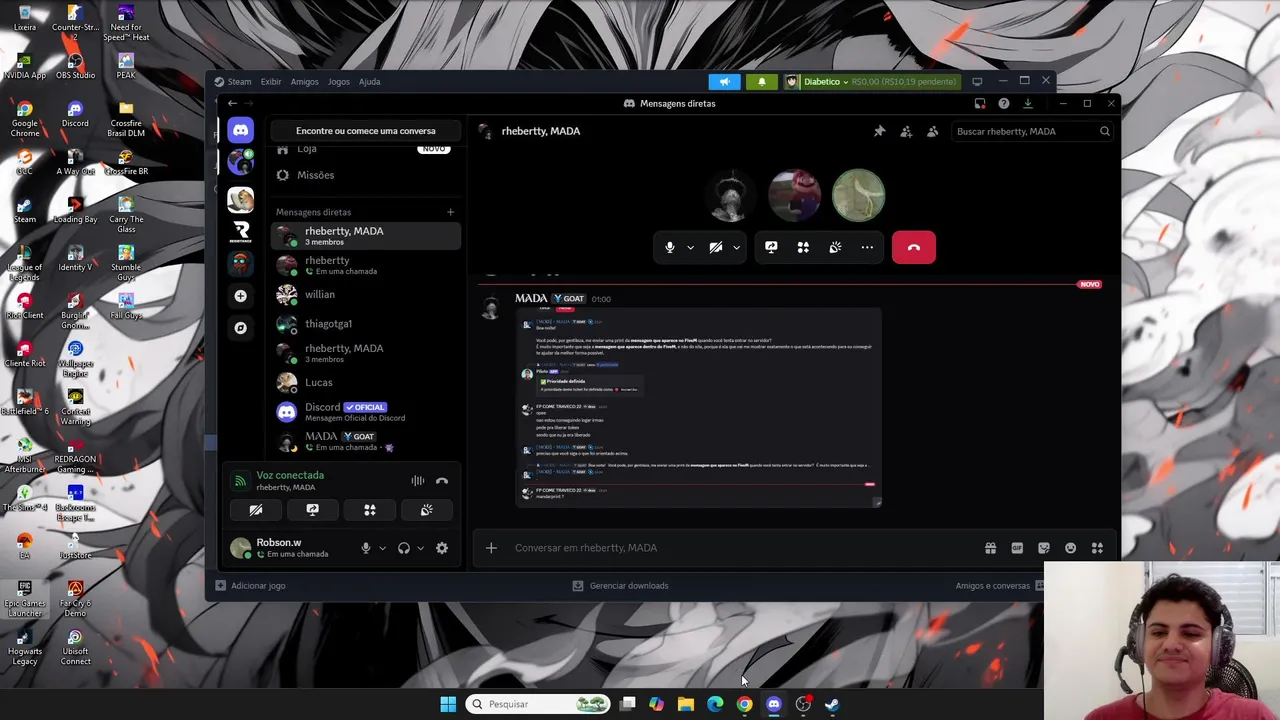This screenshot has width=1280, height=720.
Task: Share your screen in call controls
Action: click(771, 247)
